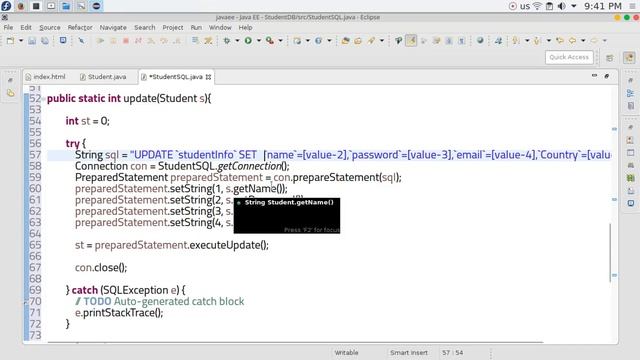The width and height of the screenshot is (640, 360).
Task: Click the Search flashlight toolbar icon
Action: coord(371,40)
